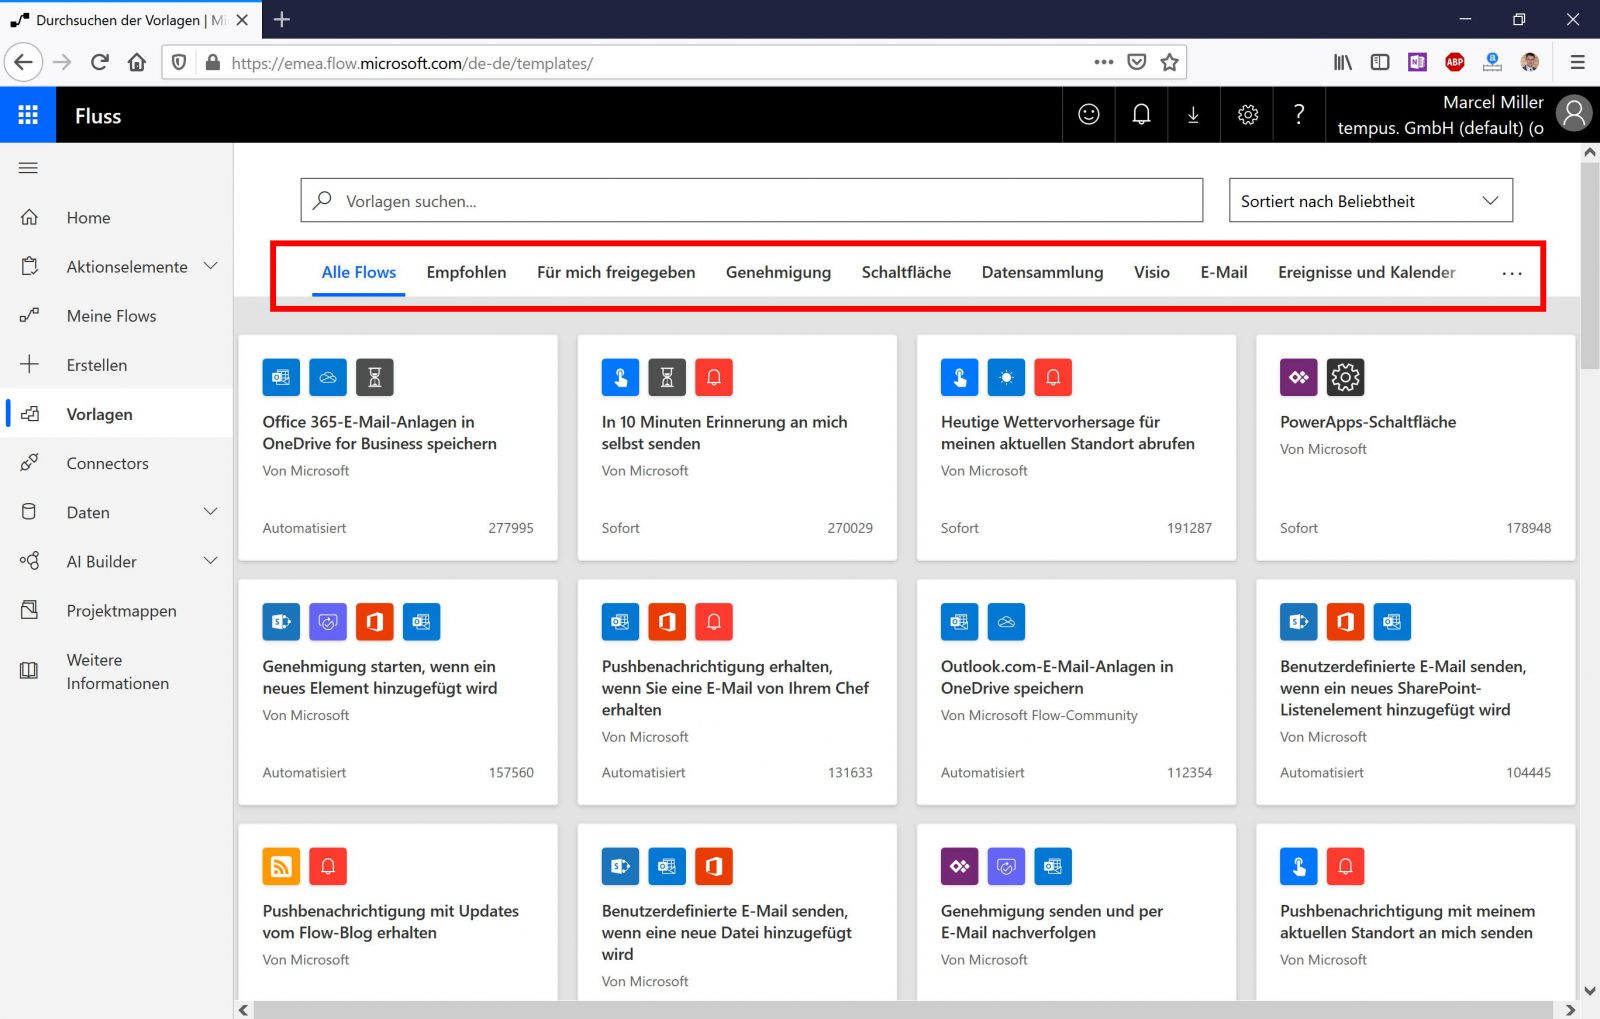Click the notifications bell icon
Image resolution: width=1600 pixels, height=1019 pixels.
point(1140,114)
